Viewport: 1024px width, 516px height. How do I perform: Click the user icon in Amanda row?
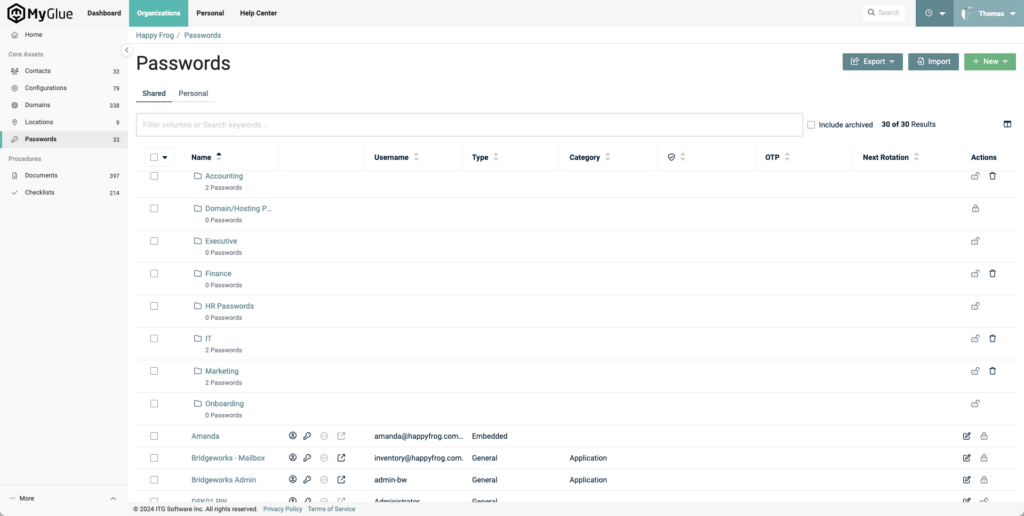(293, 436)
